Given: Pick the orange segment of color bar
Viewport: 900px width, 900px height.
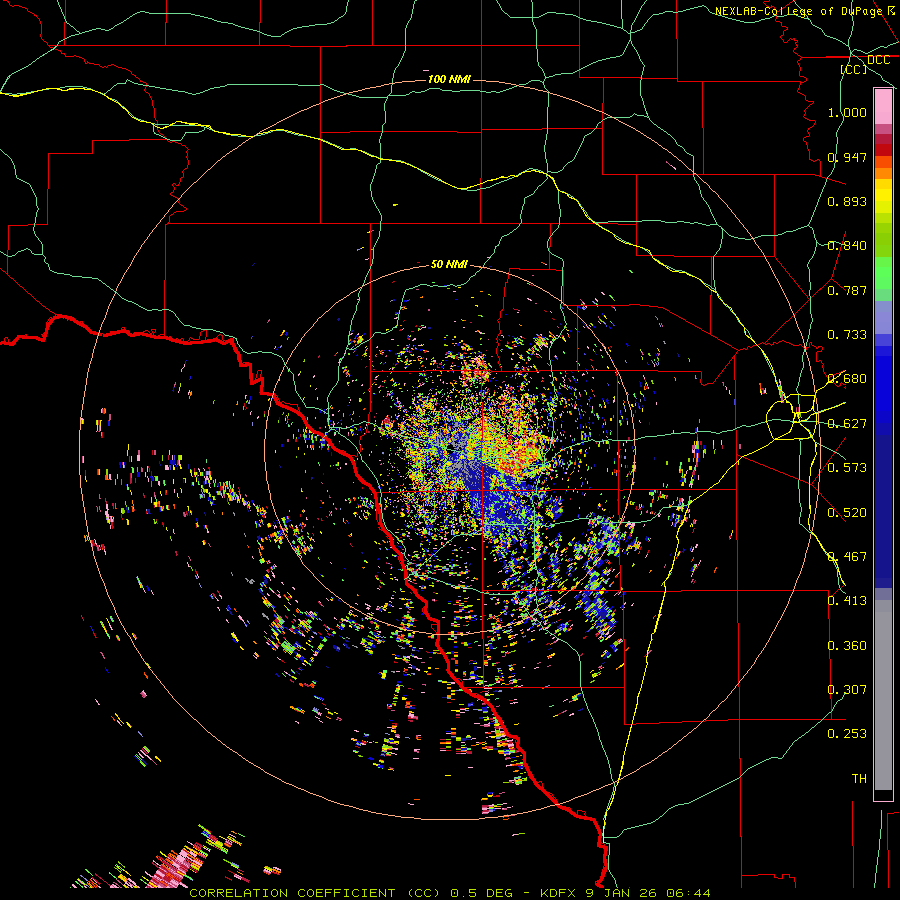Looking at the screenshot, I should point(883,173).
